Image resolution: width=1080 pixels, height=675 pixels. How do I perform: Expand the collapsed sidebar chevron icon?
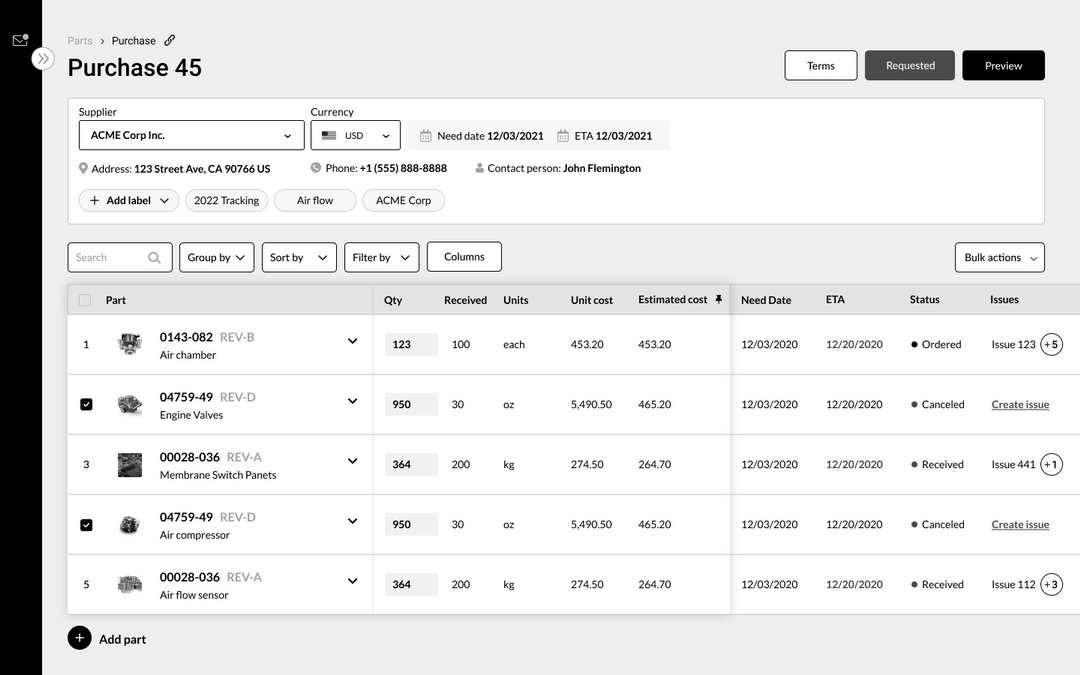coord(42,59)
